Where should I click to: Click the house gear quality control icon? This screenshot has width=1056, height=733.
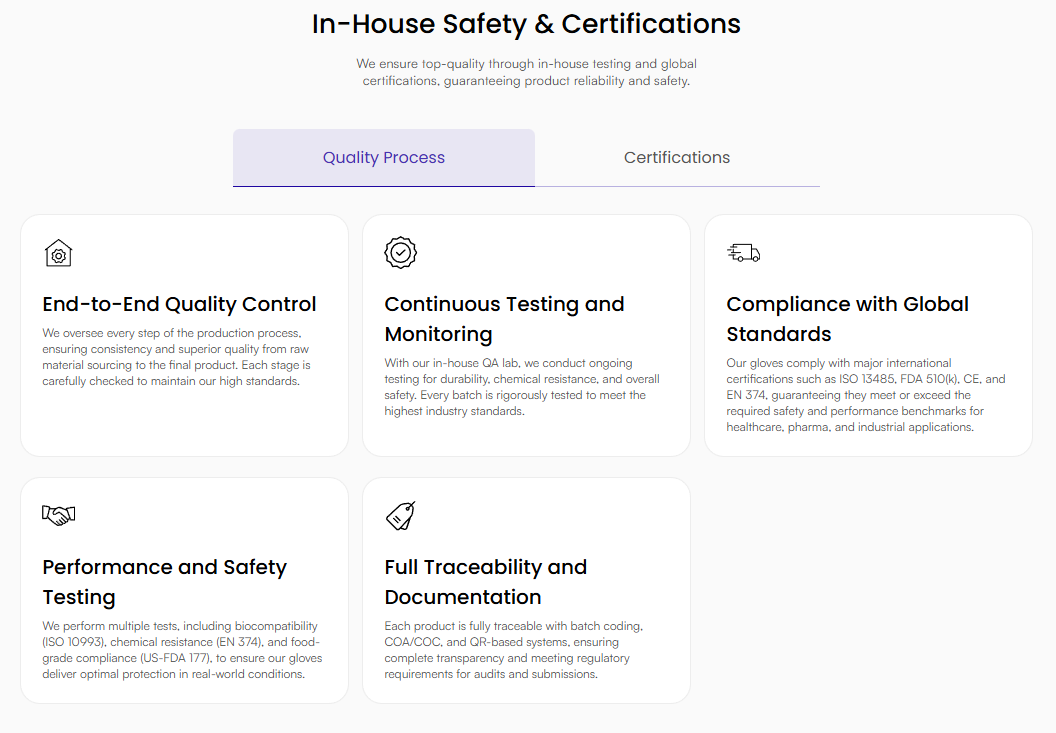click(59, 253)
